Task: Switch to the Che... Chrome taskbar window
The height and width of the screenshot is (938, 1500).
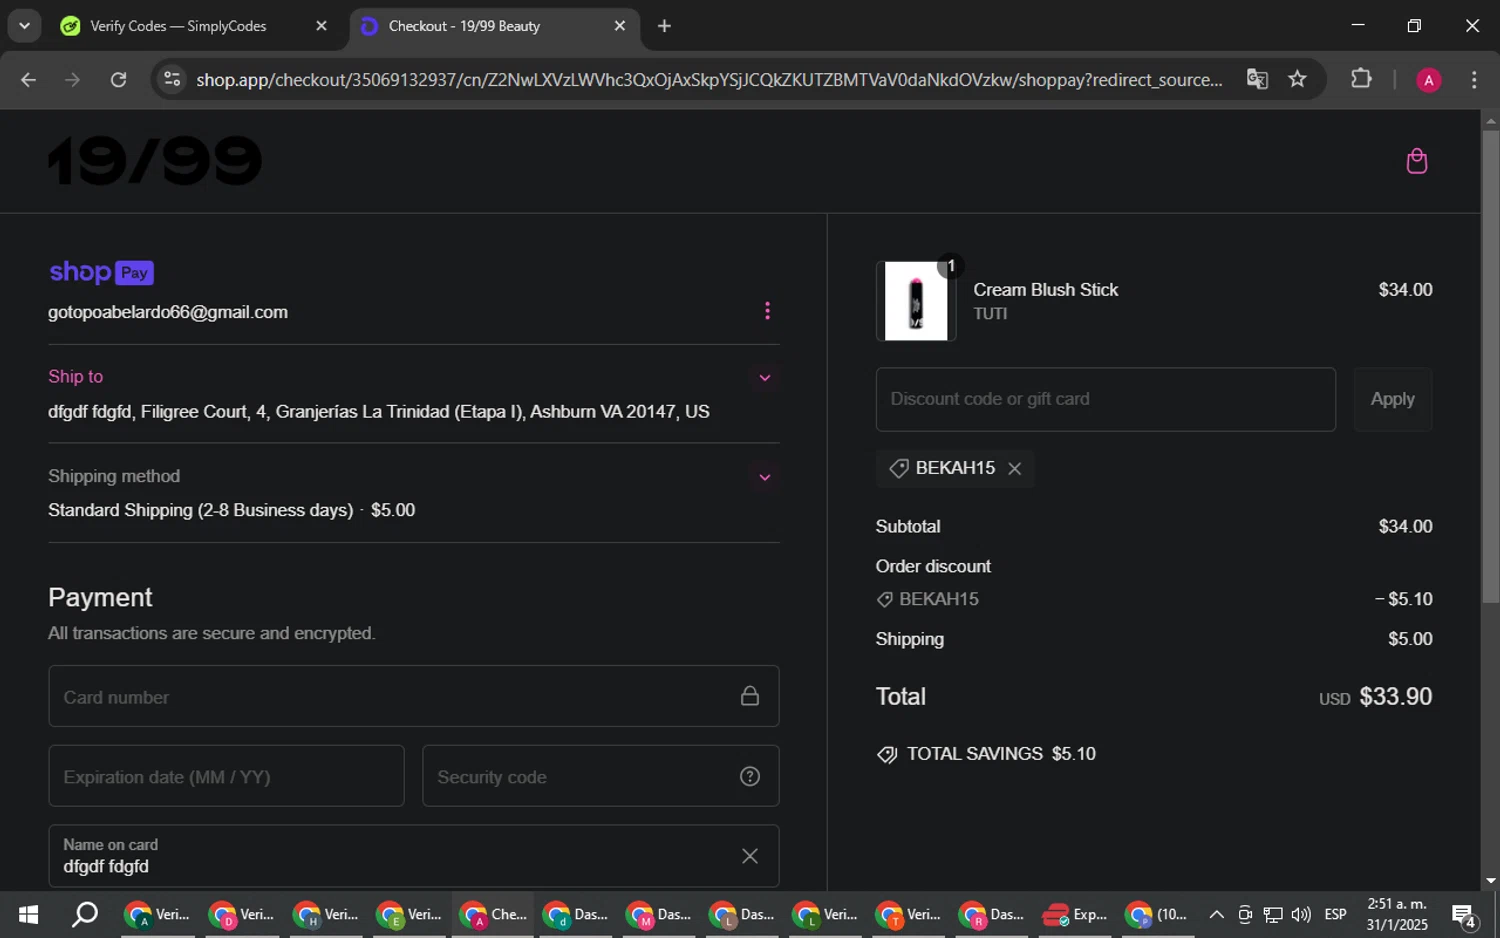Action: coord(493,914)
